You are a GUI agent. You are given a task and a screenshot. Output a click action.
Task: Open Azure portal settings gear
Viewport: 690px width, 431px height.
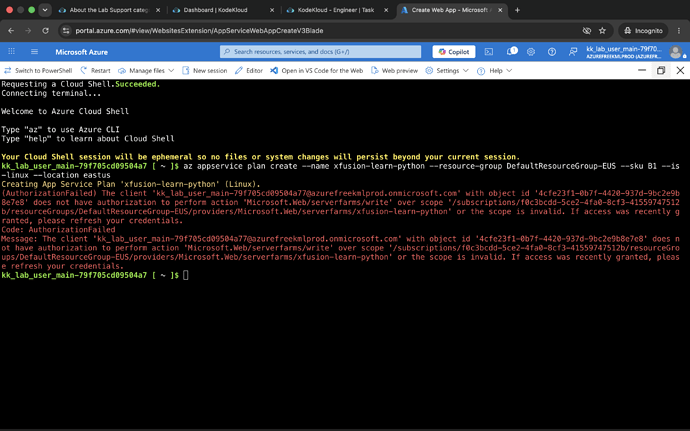(x=531, y=52)
